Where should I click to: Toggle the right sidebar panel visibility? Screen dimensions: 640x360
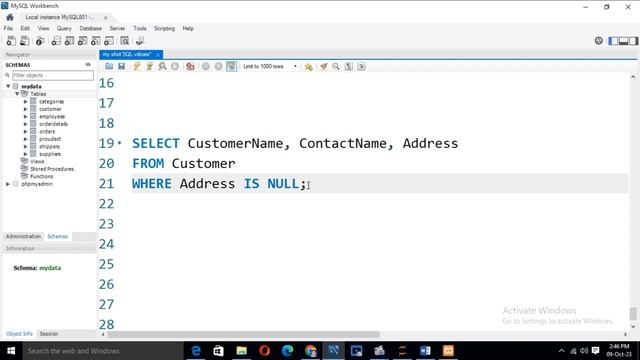pyautogui.click(x=633, y=41)
